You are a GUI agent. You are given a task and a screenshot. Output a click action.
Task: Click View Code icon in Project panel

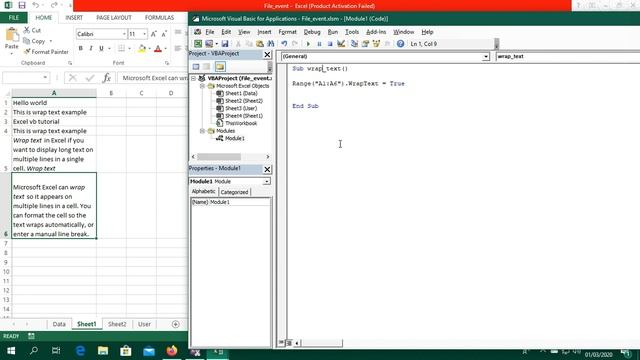(x=196, y=67)
